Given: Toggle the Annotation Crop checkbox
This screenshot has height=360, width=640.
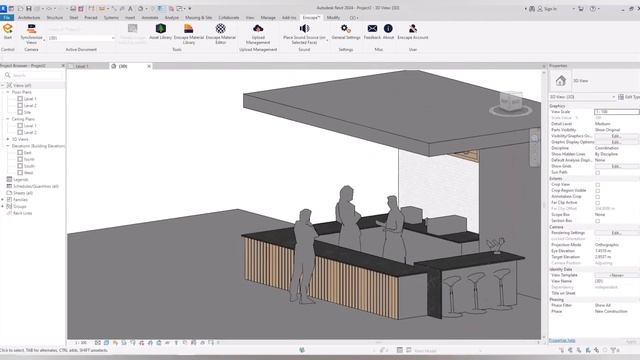Looking at the screenshot, I should pyautogui.click(x=598, y=197).
